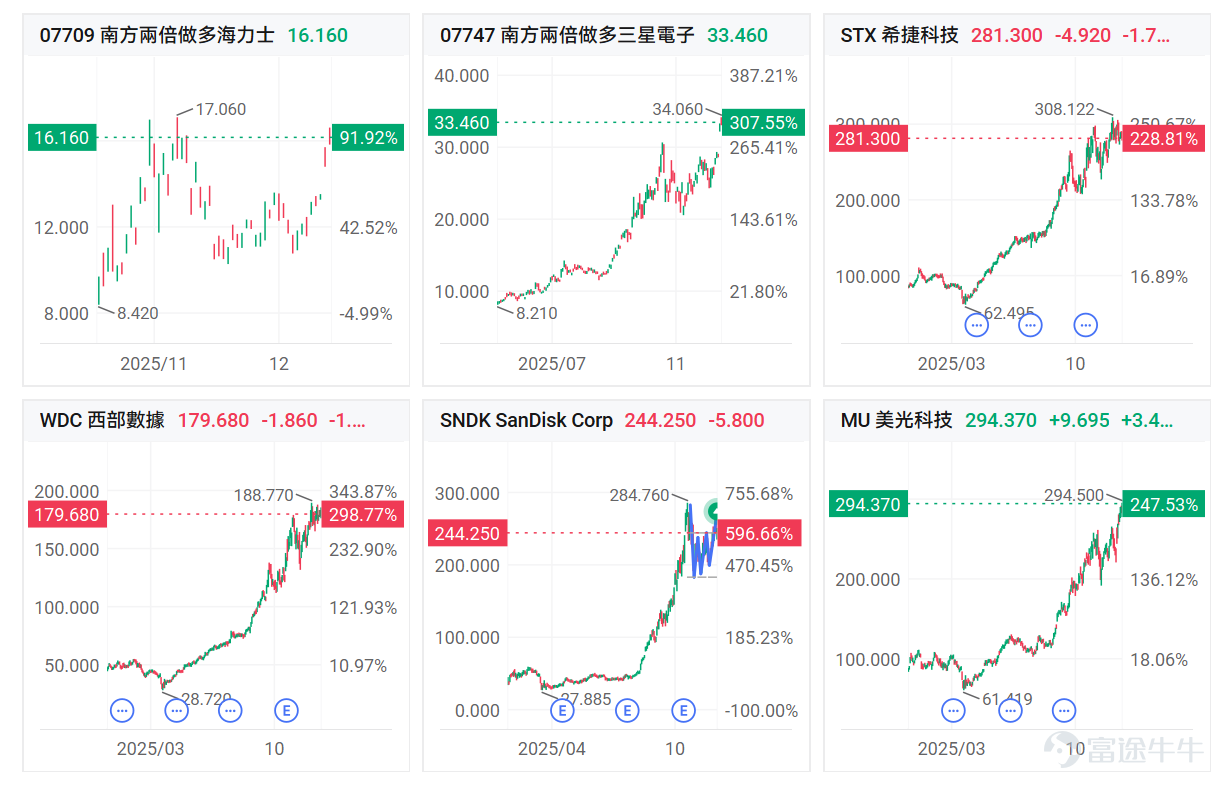This screenshot has width=1224, height=786.
Task: Click the E earnings marker in WDC chart
Action: coord(286,710)
